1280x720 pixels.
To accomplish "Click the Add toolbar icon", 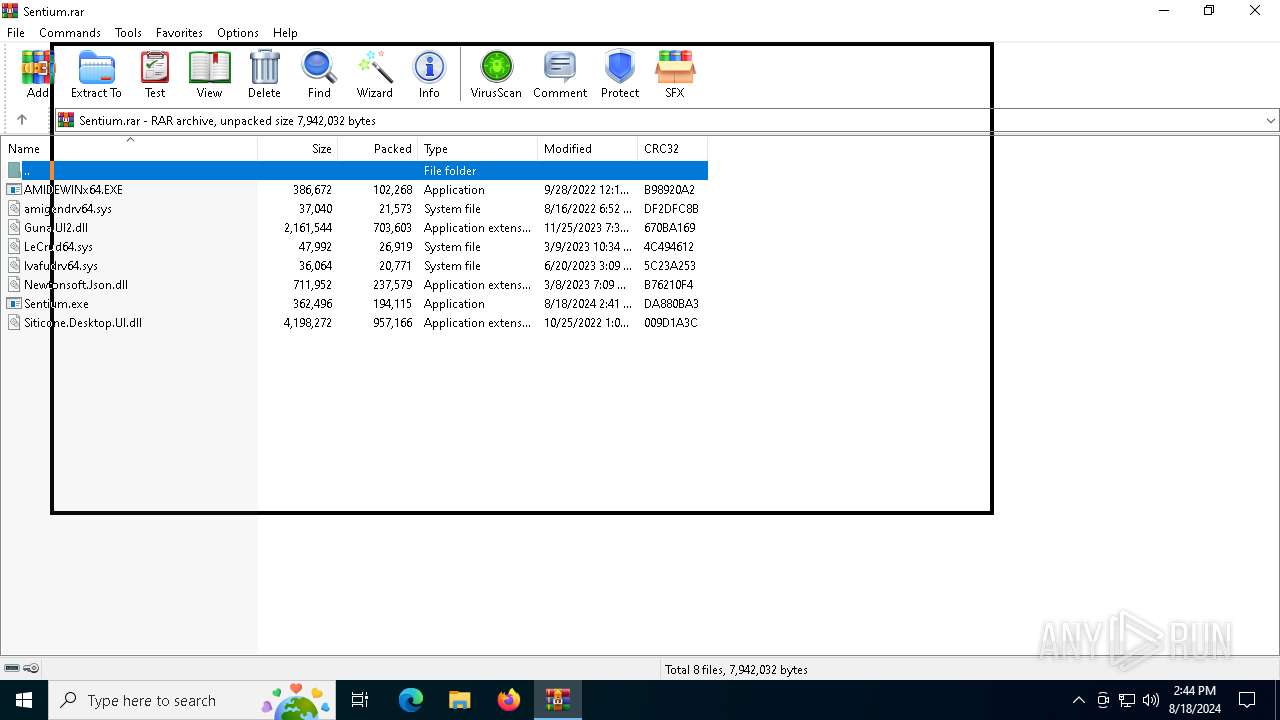I will pos(37,74).
